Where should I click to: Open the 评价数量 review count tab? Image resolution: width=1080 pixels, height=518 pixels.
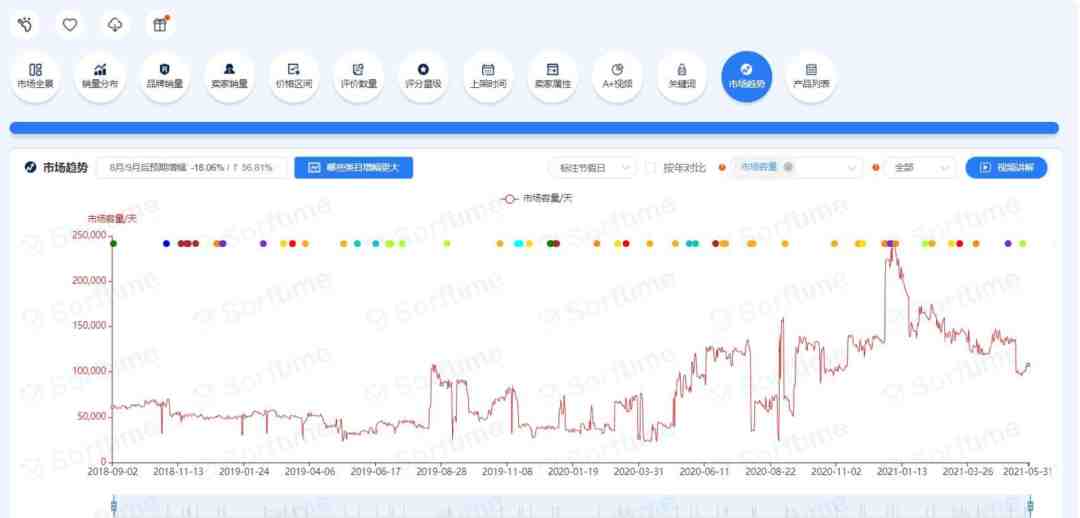click(358, 76)
